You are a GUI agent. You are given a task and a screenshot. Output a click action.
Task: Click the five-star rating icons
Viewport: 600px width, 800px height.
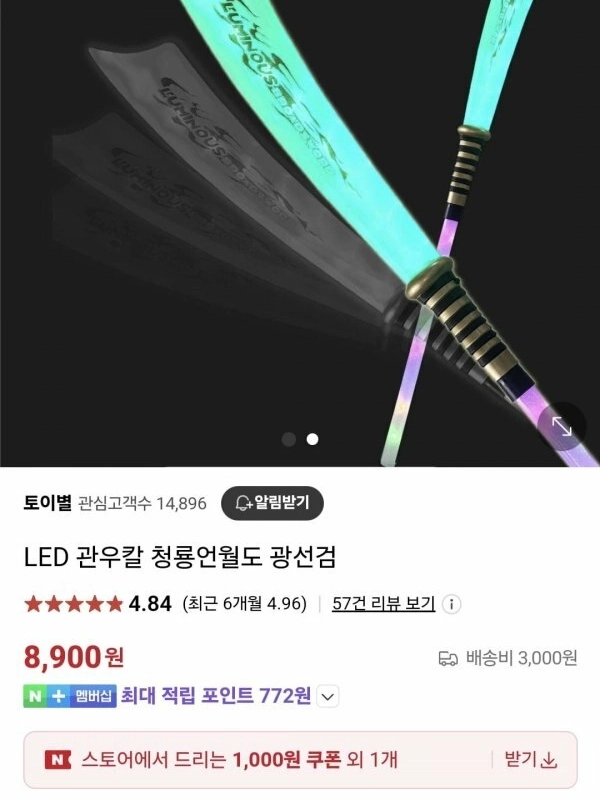73,604
